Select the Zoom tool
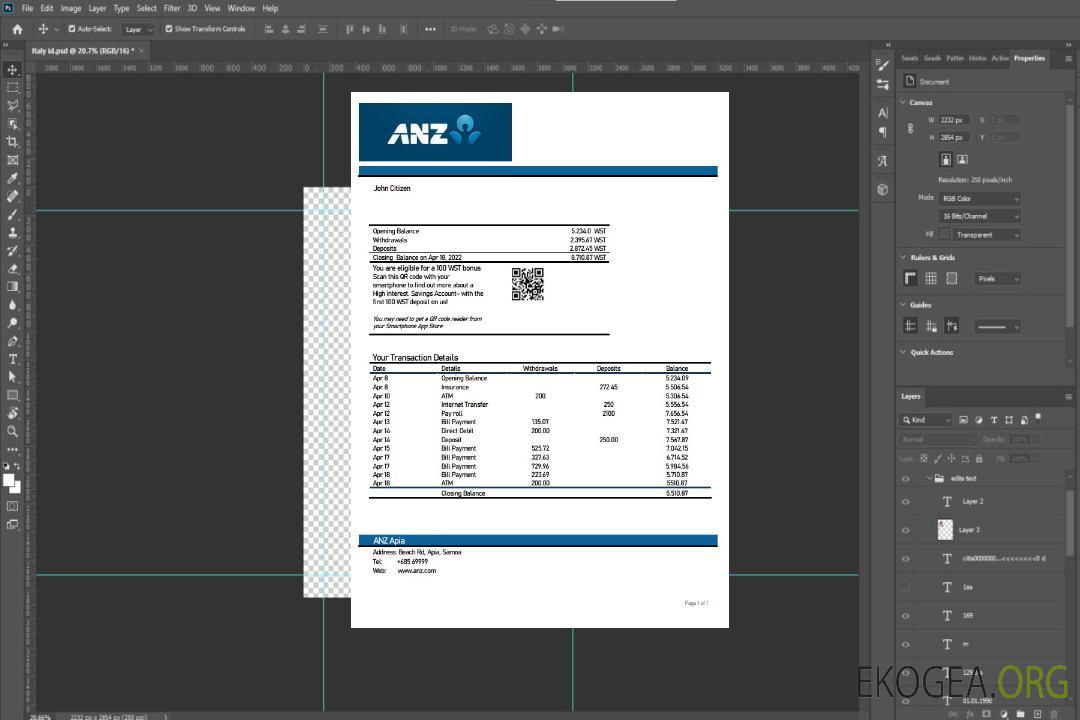This screenshot has width=1080, height=720. pos(12,431)
